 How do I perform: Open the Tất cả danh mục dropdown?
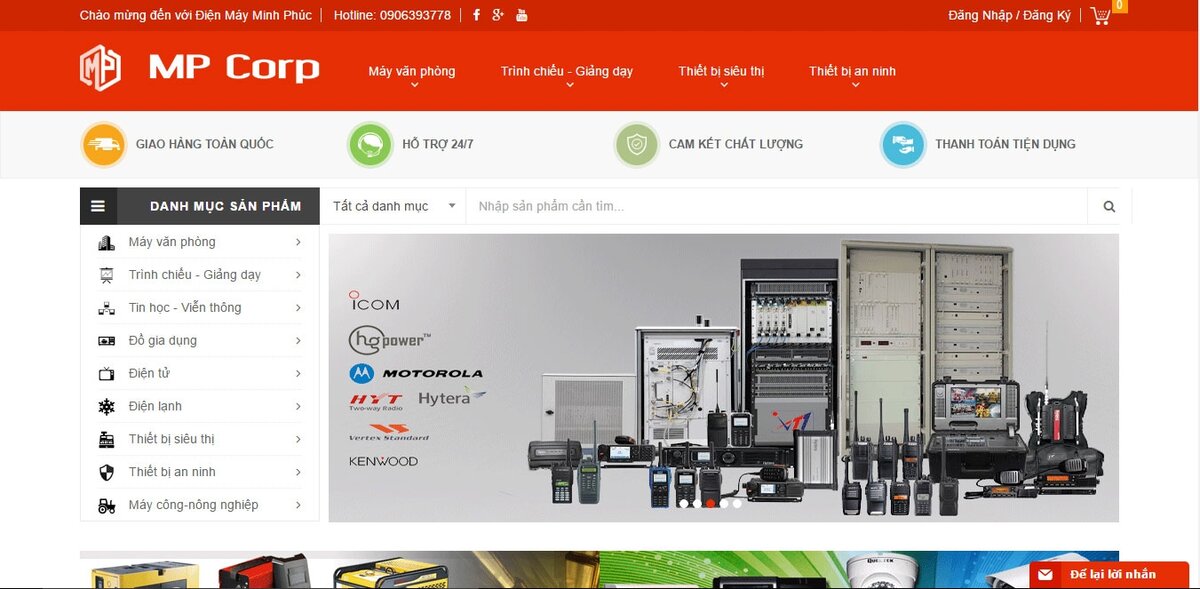[x=393, y=206]
